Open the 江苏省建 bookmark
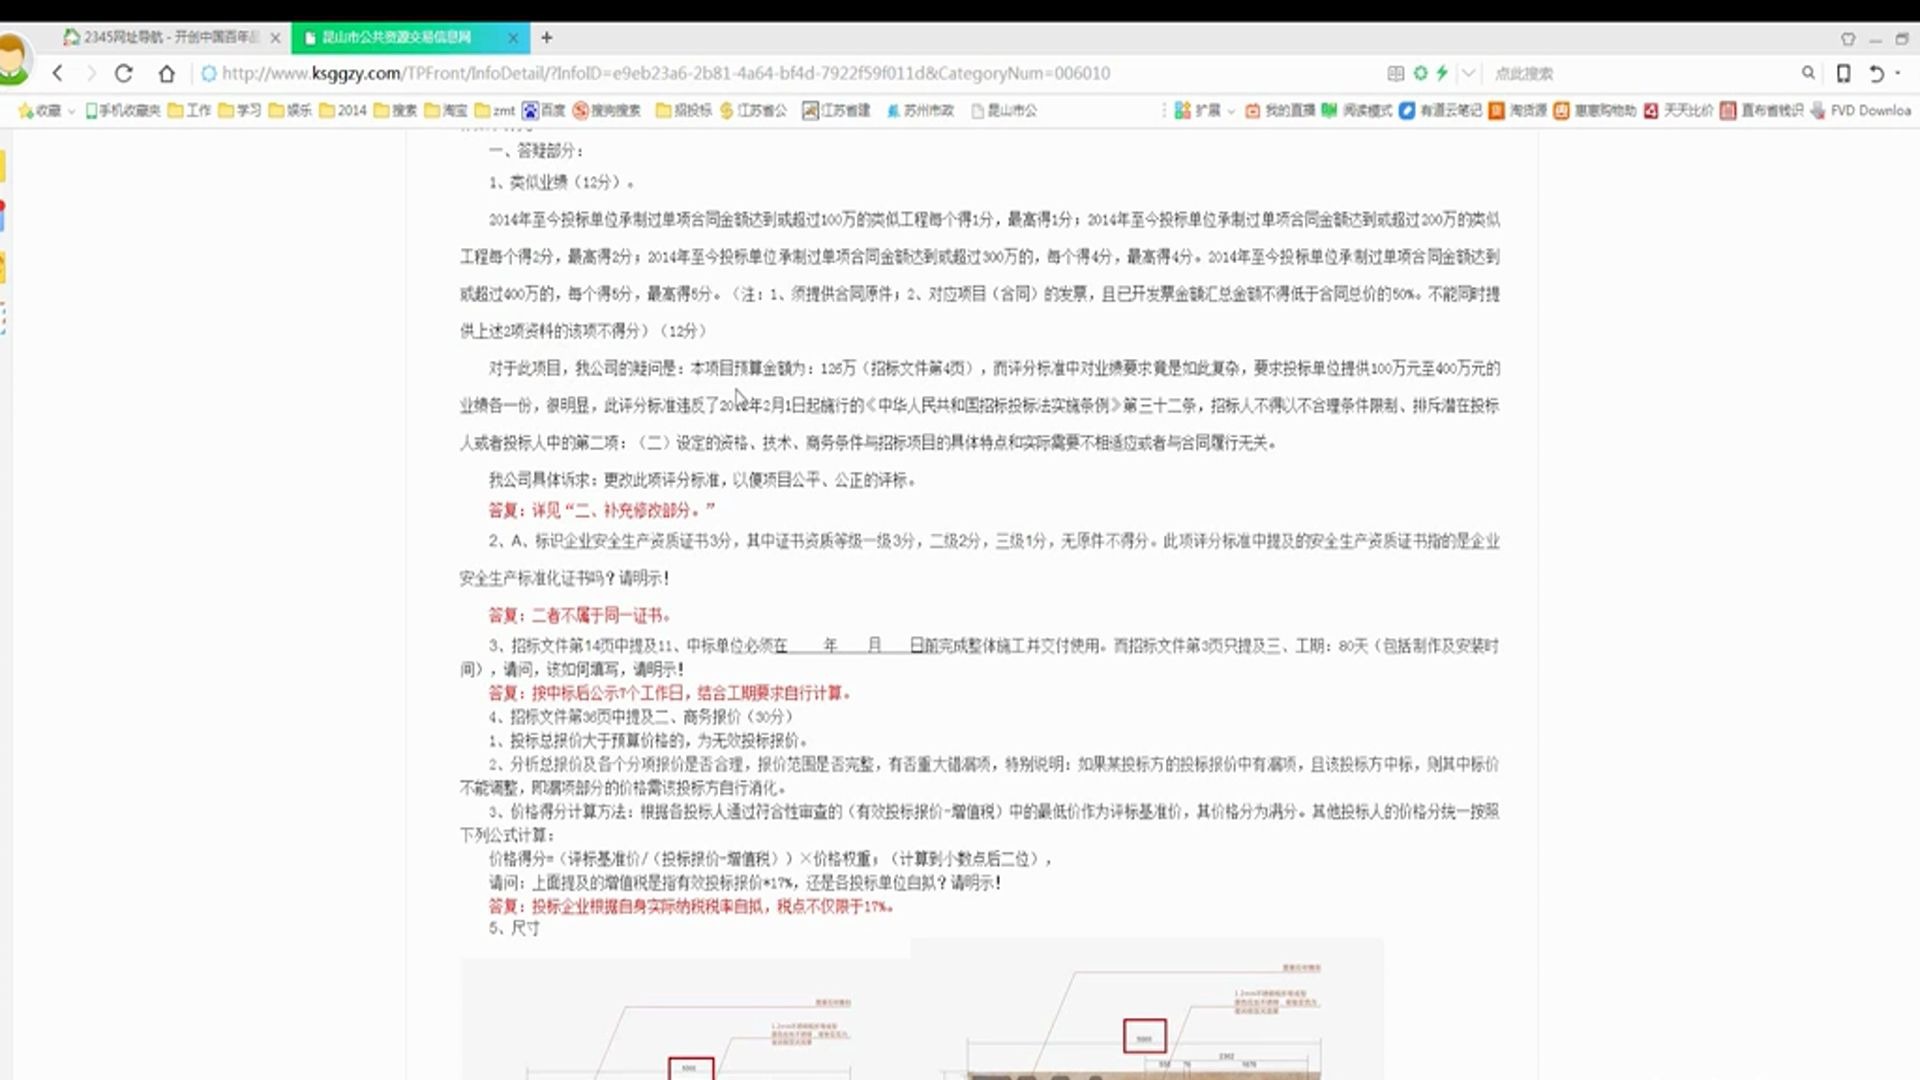Image resolution: width=1920 pixels, height=1080 pixels. pyautogui.click(x=836, y=110)
